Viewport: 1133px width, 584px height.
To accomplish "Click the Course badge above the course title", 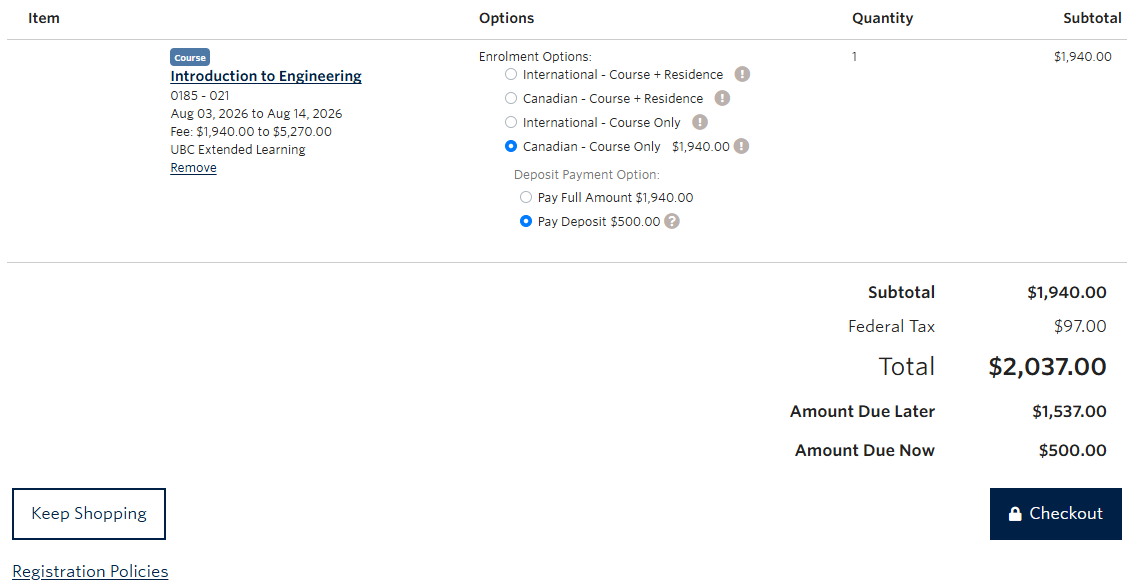I will click(x=190, y=57).
